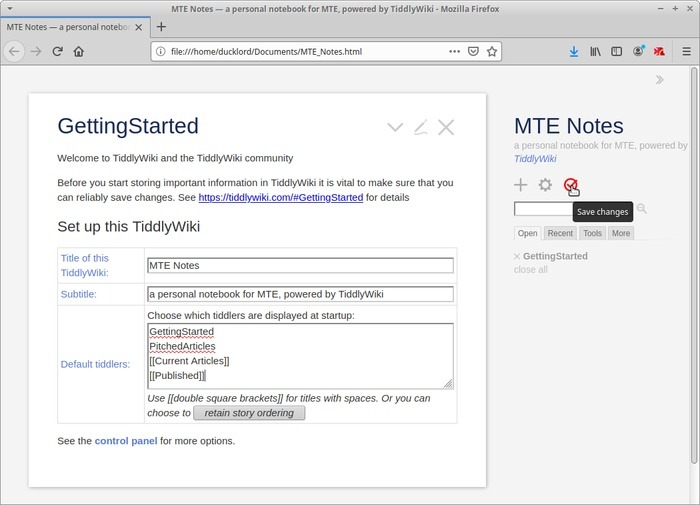Click the [[Current Articles]] line in text area
The width and height of the screenshot is (700, 505).
tap(189, 361)
